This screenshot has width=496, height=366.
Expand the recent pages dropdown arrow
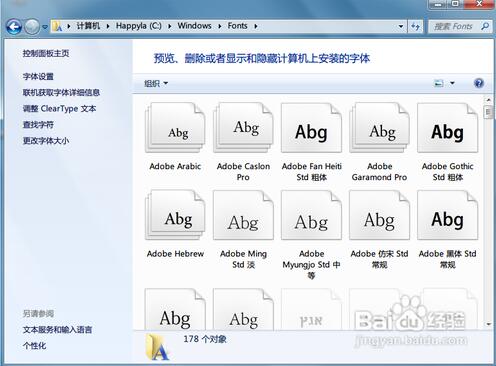[45, 27]
